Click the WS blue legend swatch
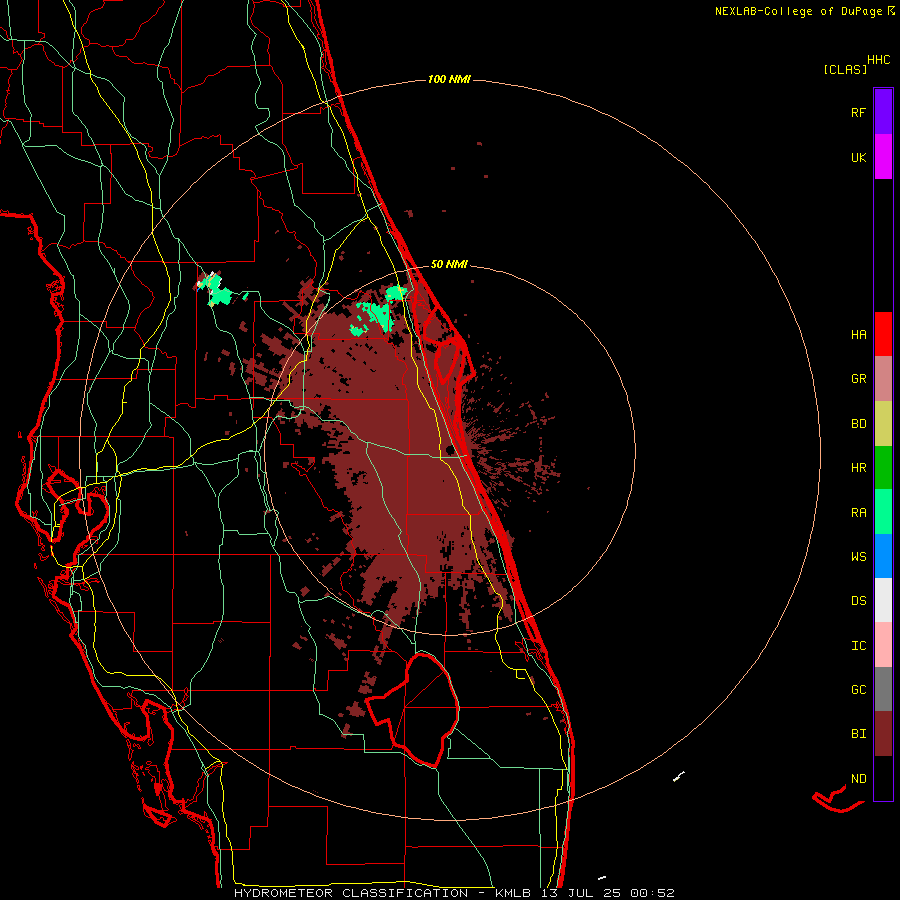Image resolution: width=900 pixels, height=900 pixels. (883, 556)
